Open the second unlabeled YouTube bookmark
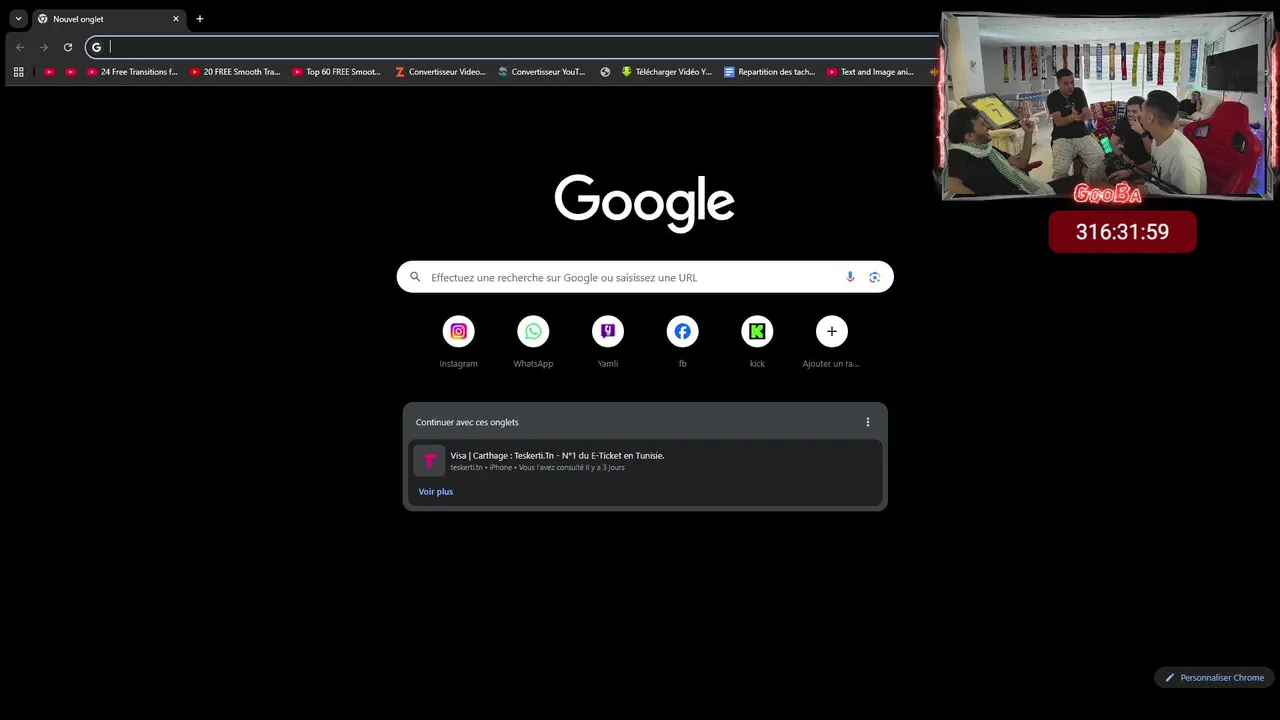The height and width of the screenshot is (720, 1280). (71, 72)
